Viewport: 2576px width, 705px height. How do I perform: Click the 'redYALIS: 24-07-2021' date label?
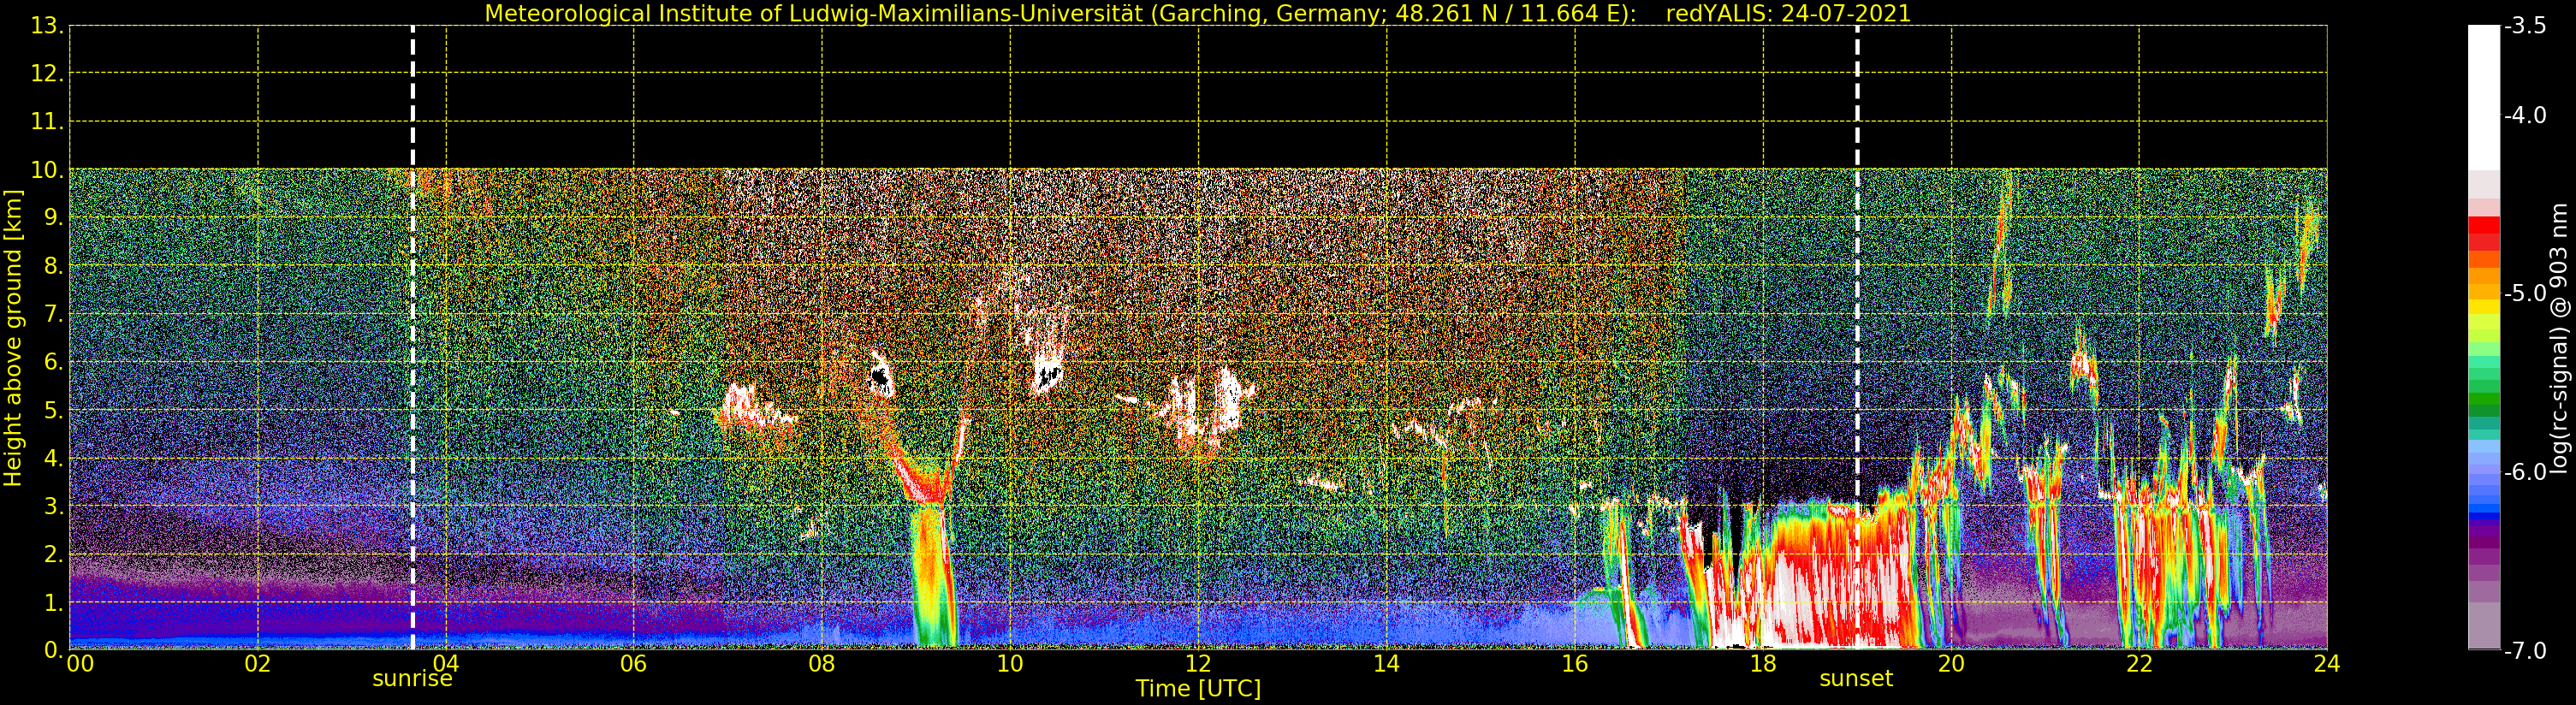click(x=1788, y=14)
